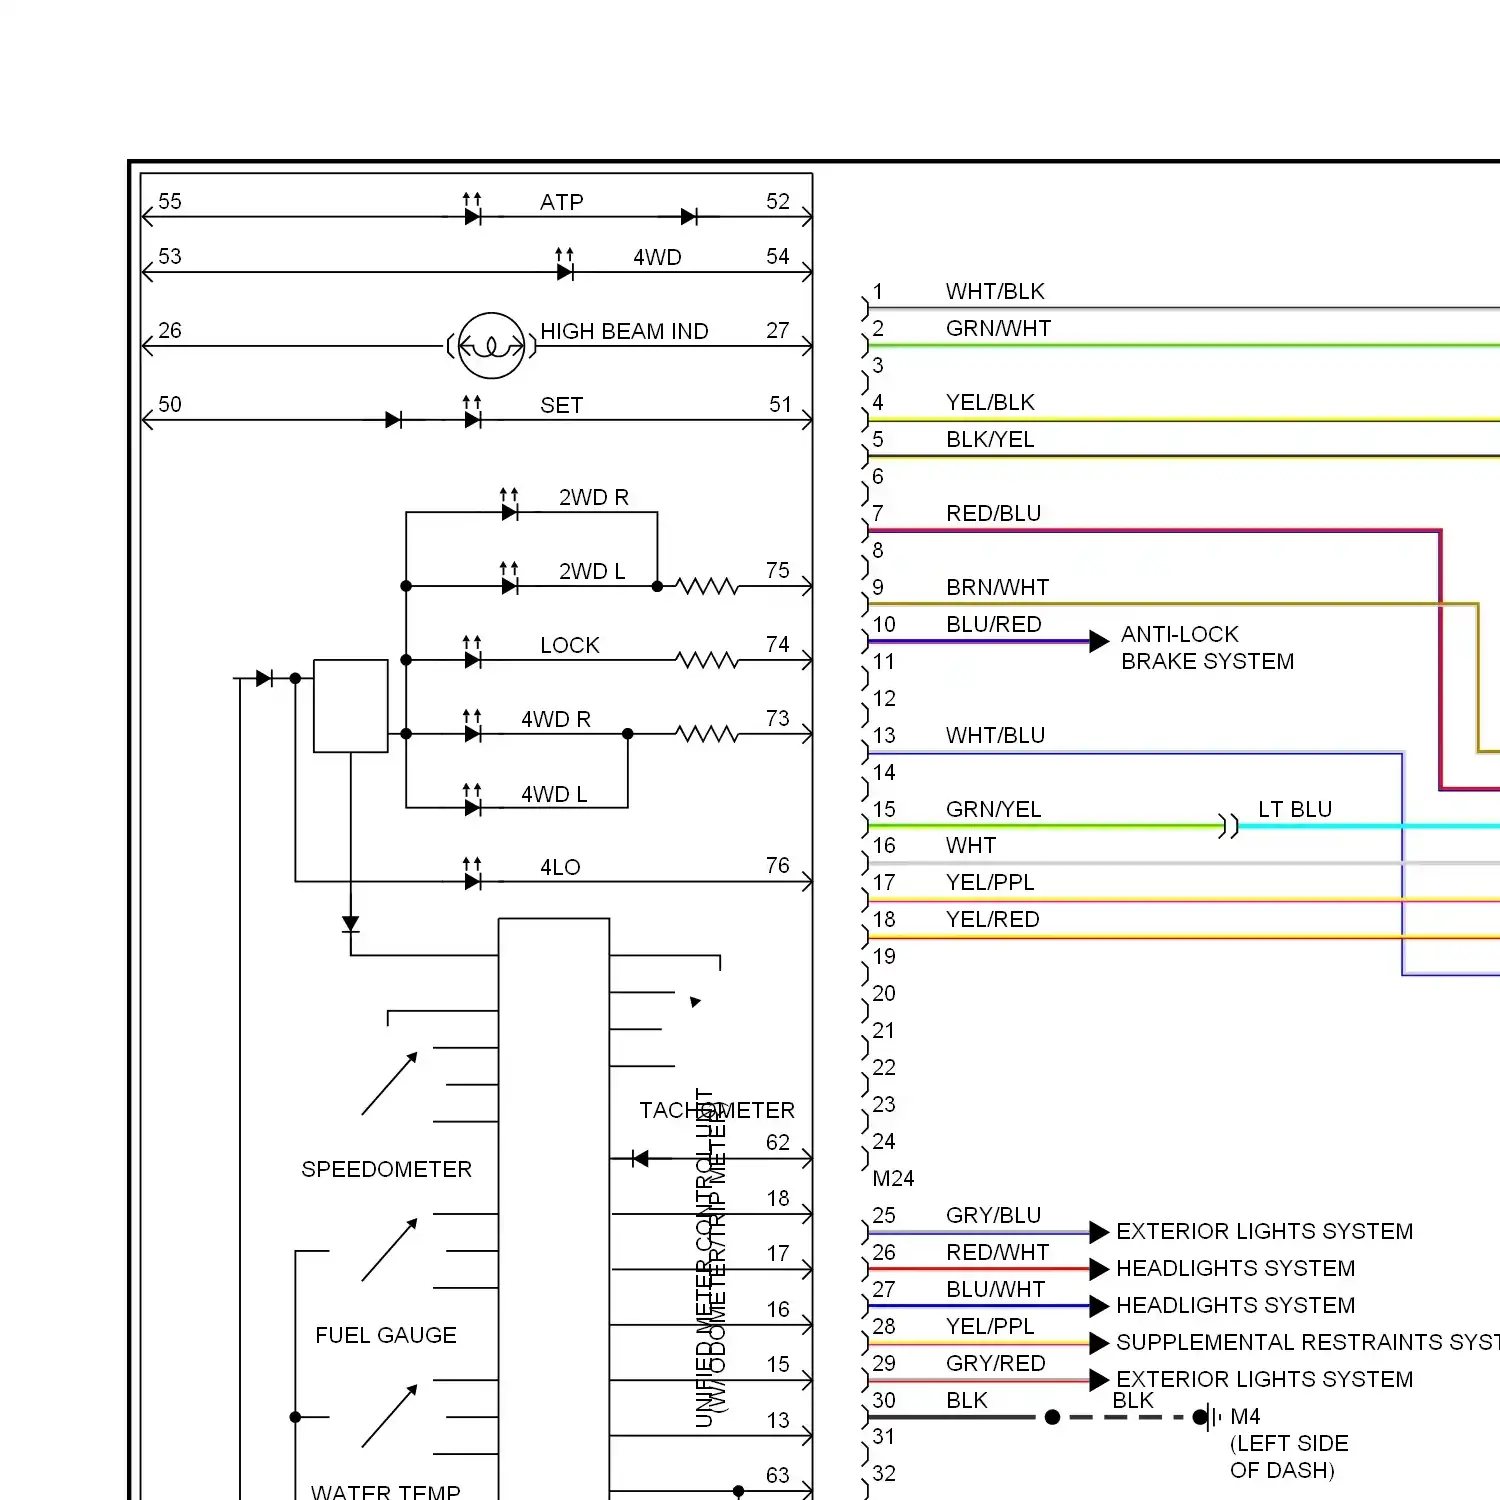This screenshot has width=1500, height=1500.
Task: Click the WHT label on connector pin 16
Action: [970, 845]
